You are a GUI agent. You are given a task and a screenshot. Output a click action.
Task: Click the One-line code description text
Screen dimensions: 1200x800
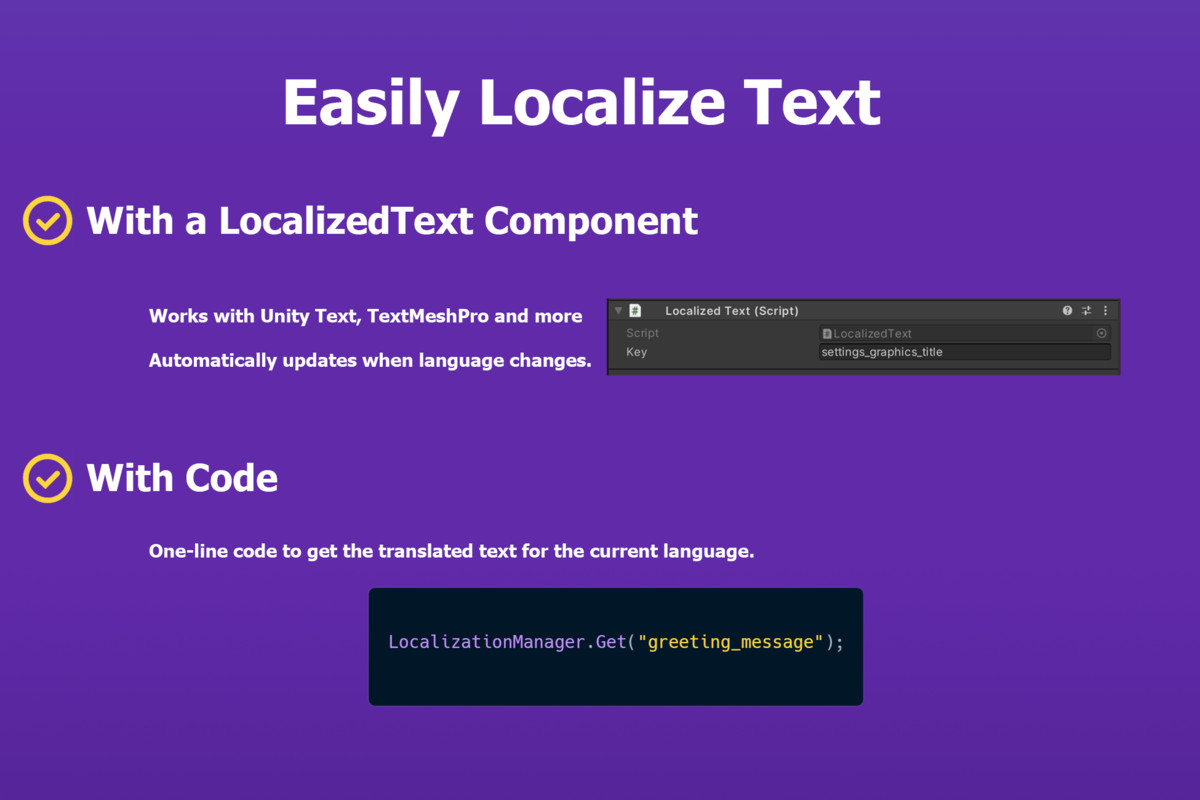click(451, 552)
